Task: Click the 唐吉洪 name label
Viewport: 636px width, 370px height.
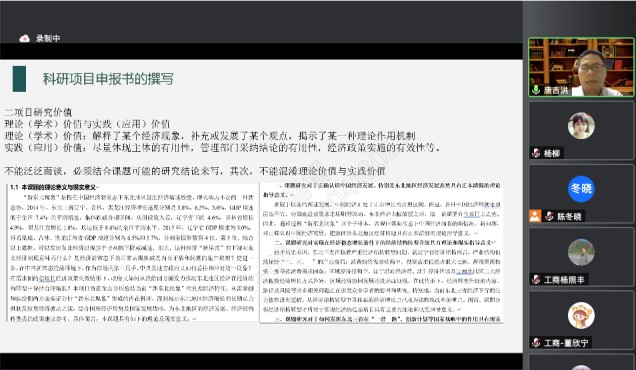Action: [556, 90]
